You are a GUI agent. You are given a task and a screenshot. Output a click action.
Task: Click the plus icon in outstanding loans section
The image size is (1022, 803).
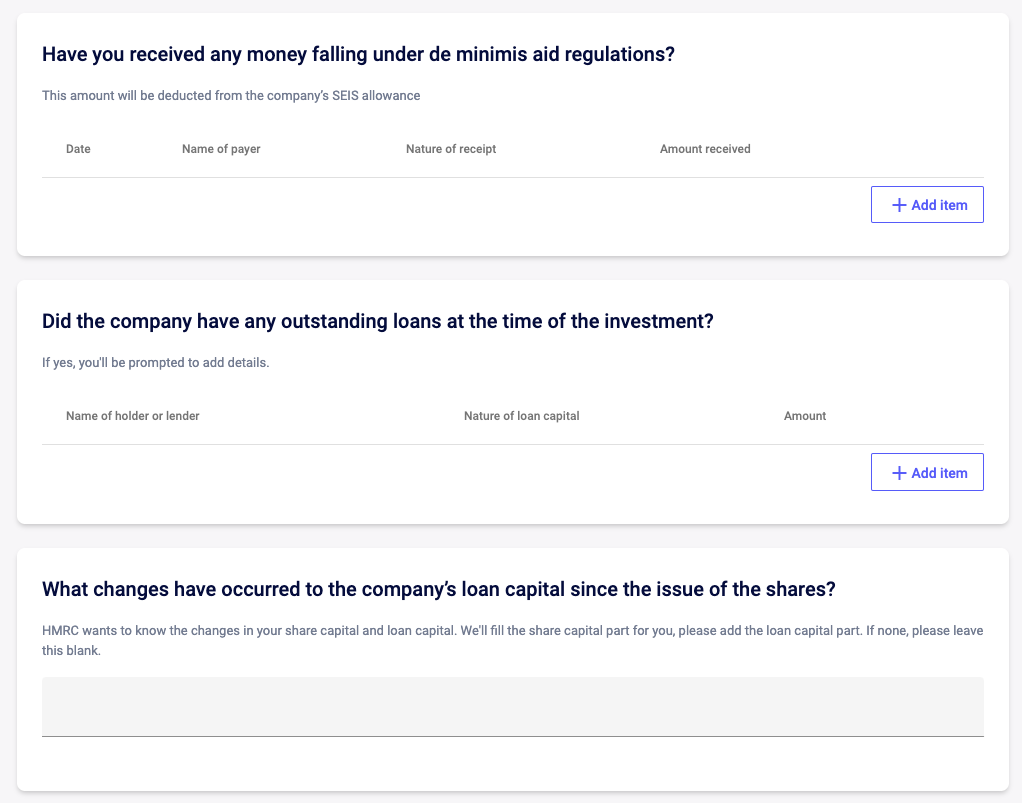click(x=899, y=473)
